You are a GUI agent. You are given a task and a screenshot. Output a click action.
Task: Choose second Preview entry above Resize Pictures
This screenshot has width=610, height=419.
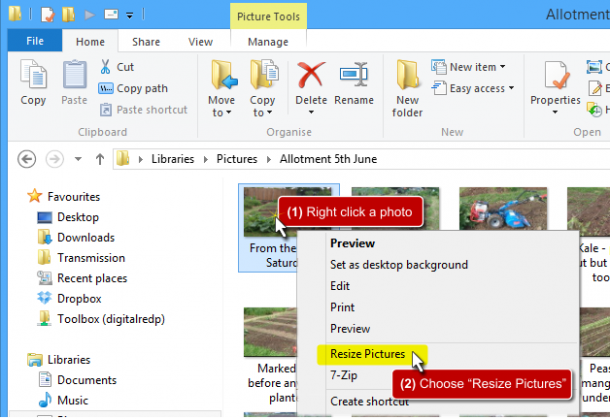350,329
